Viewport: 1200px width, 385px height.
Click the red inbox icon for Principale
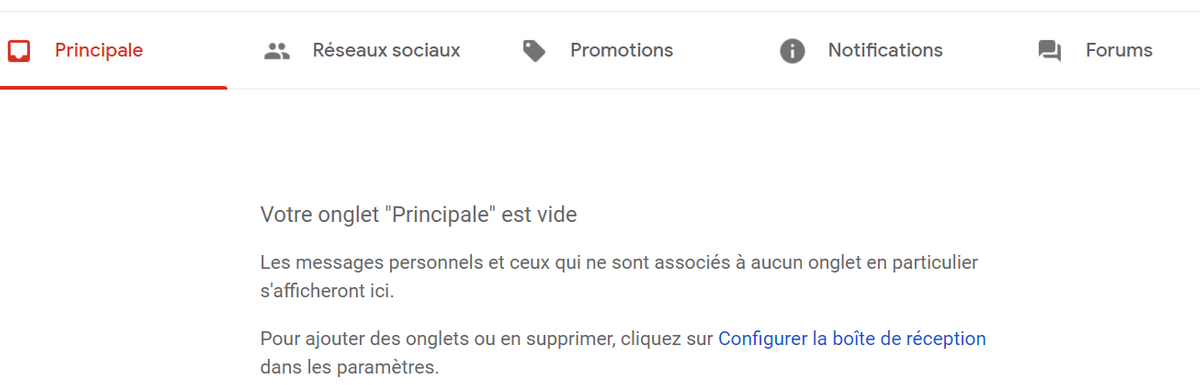pos(18,50)
